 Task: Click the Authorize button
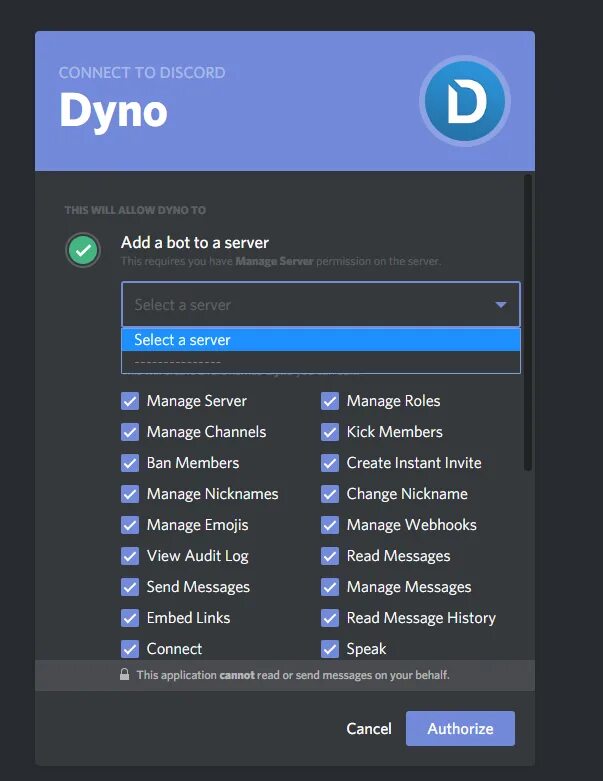[x=460, y=729]
